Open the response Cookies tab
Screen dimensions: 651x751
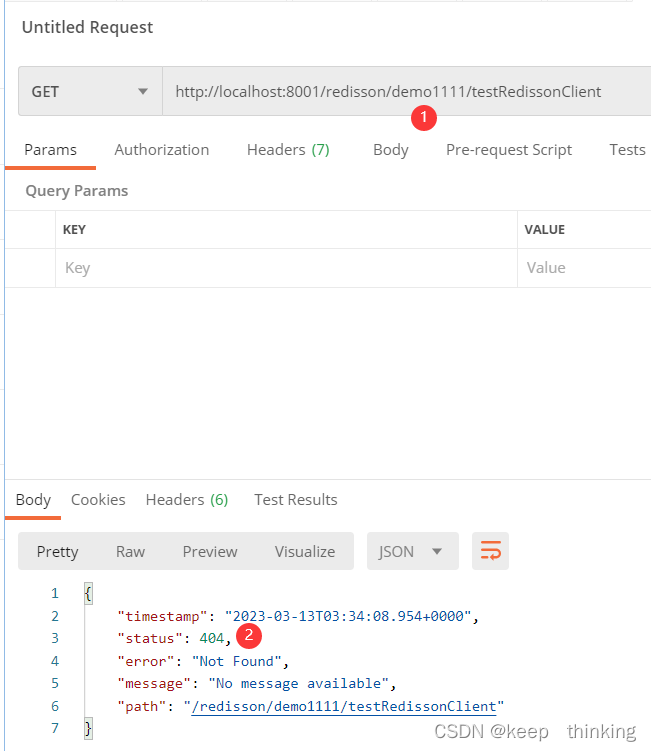tap(98, 500)
